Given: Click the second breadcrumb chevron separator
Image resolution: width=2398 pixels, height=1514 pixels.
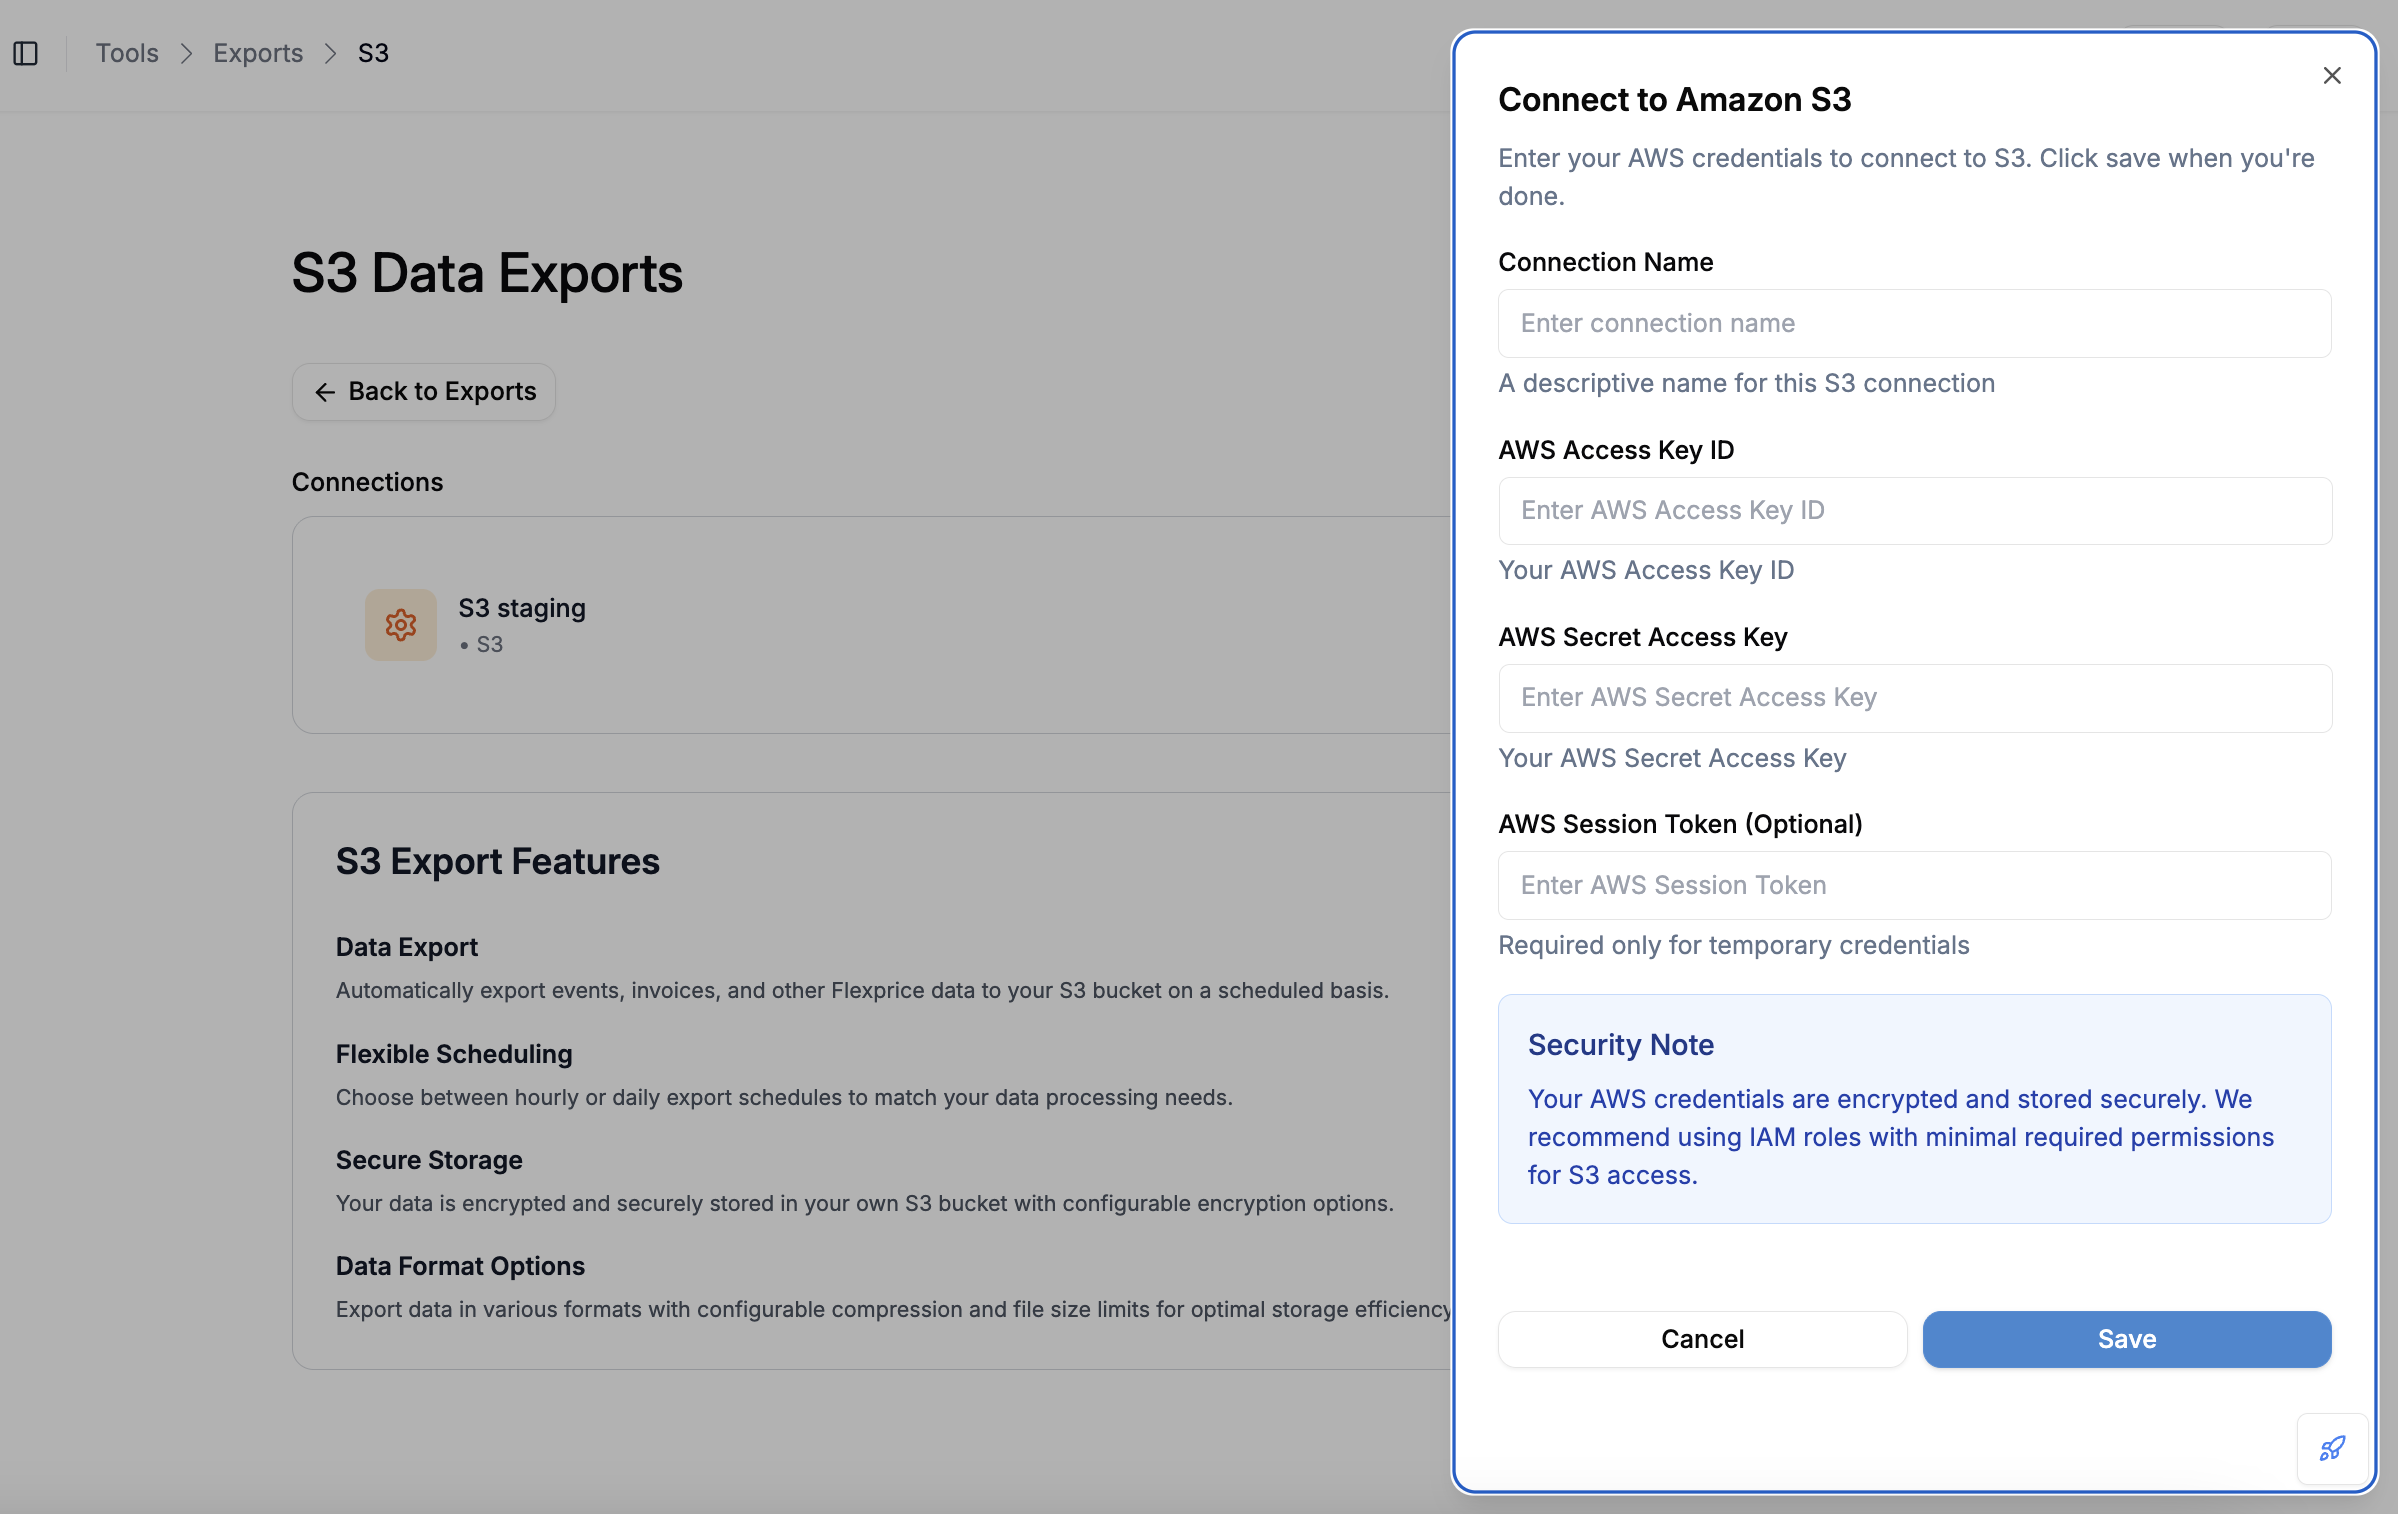Looking at the screenshot, I should (x=330, y=53).
